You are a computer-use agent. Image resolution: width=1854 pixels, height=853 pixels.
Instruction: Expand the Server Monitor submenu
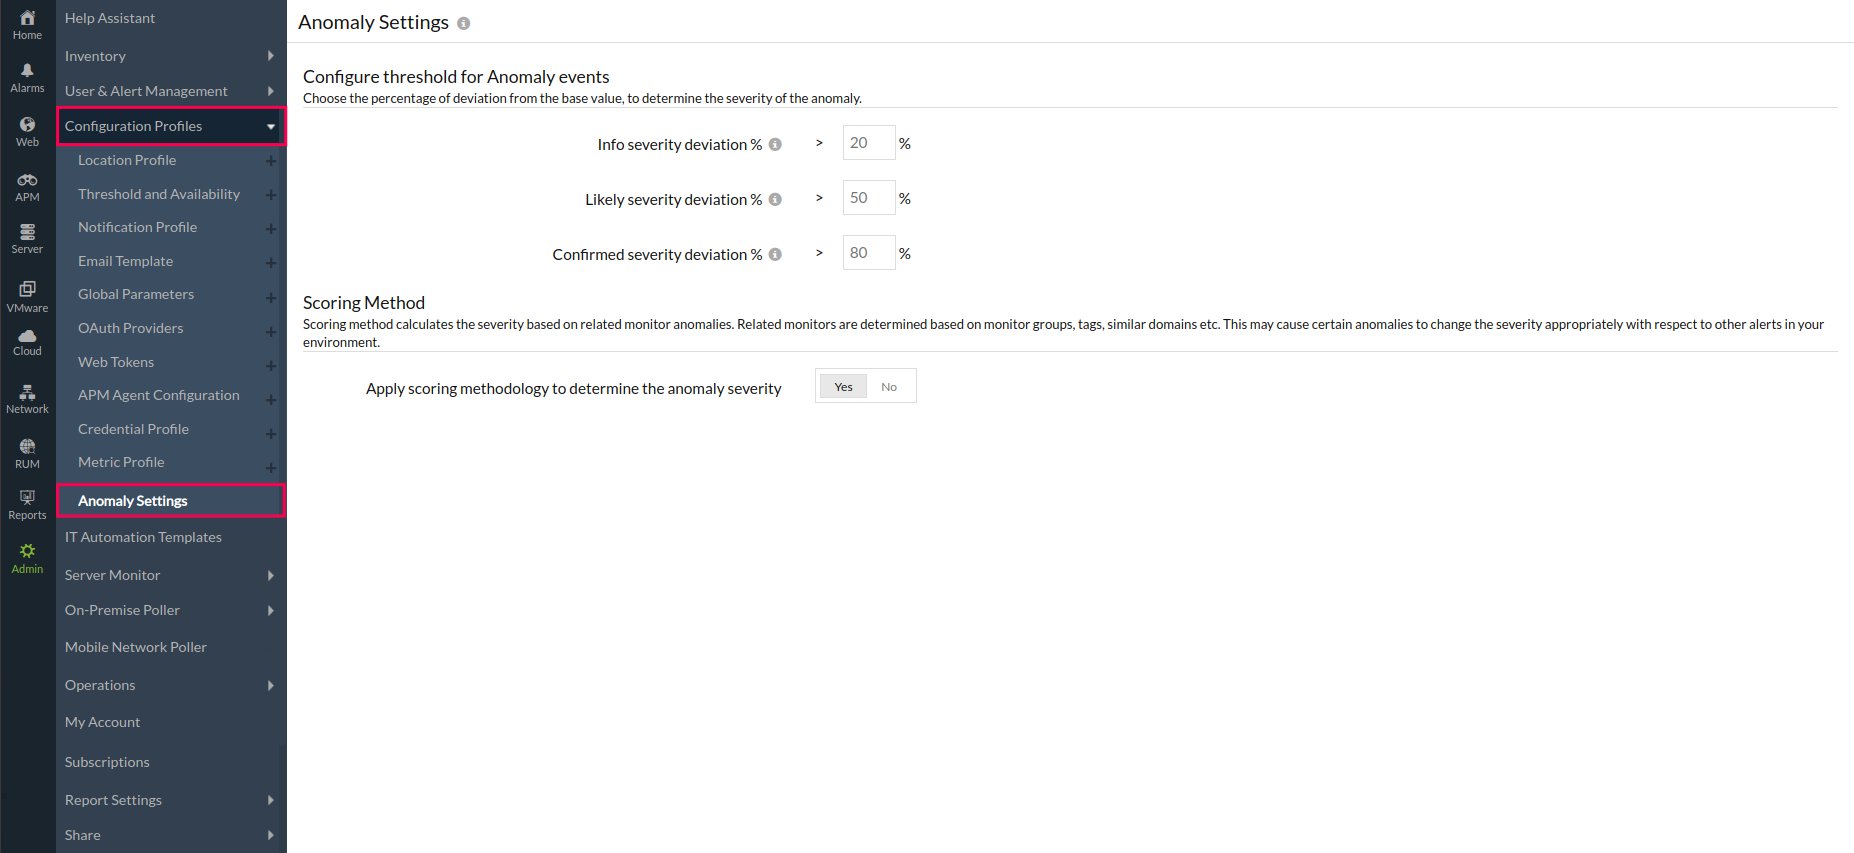pyautogui.click(x=270, y=575)
